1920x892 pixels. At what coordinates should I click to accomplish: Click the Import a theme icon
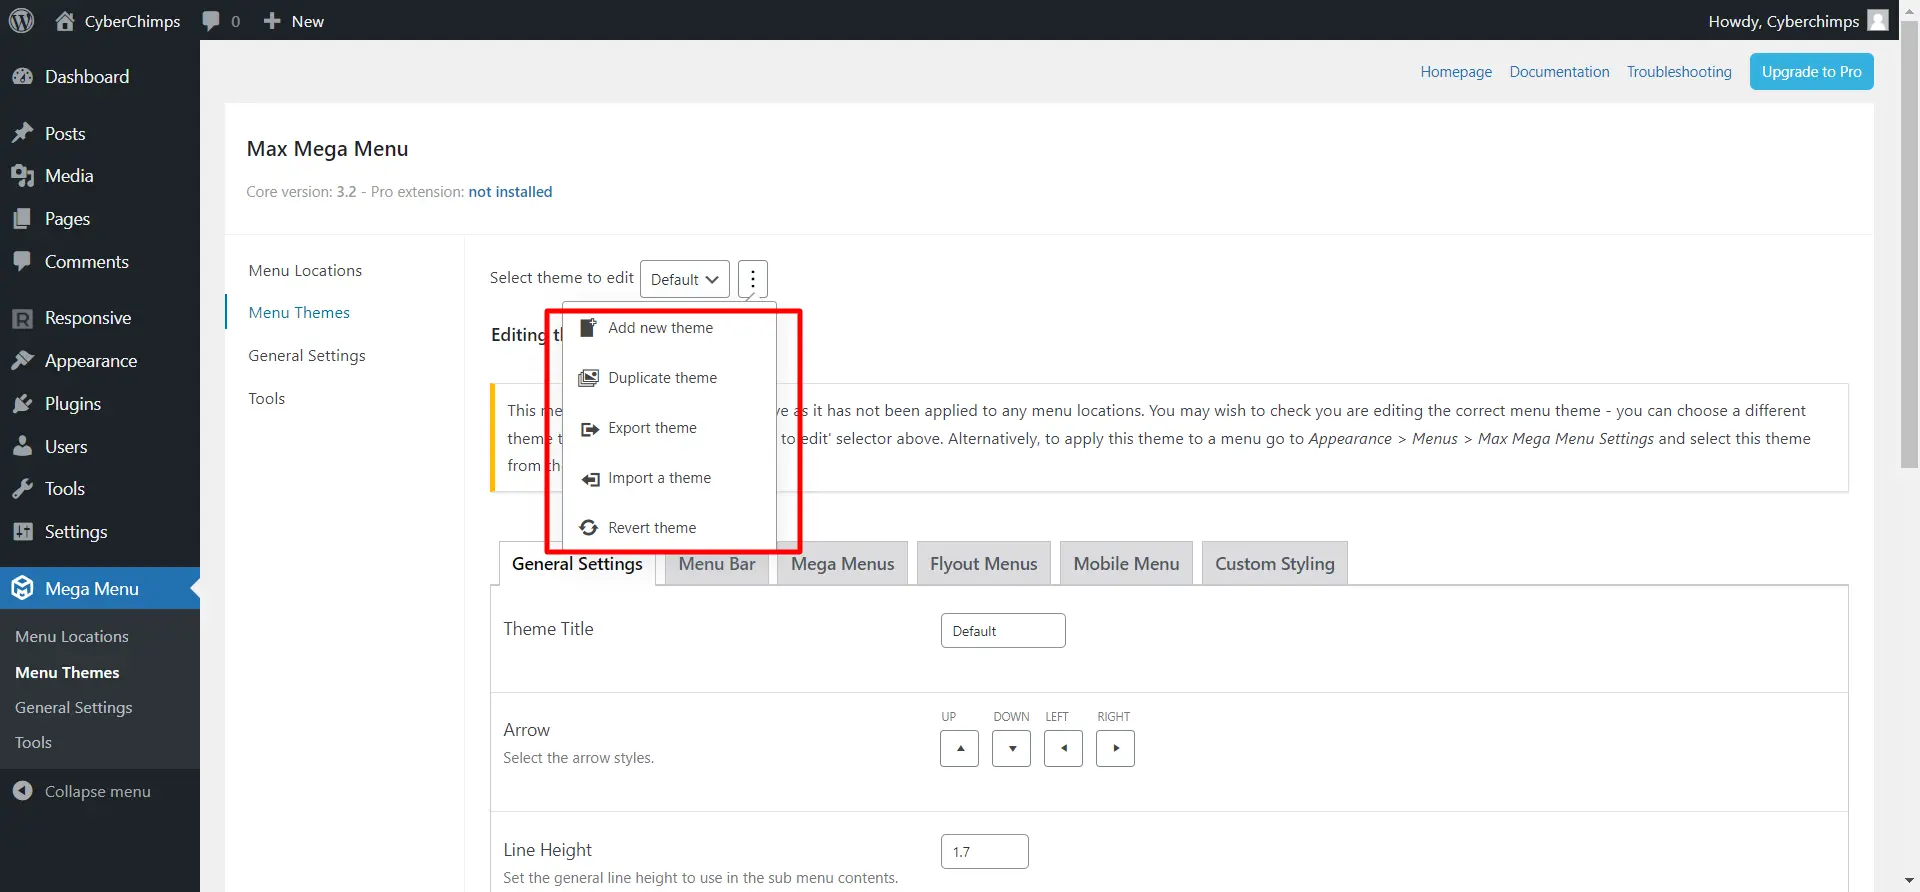[589, 479]
